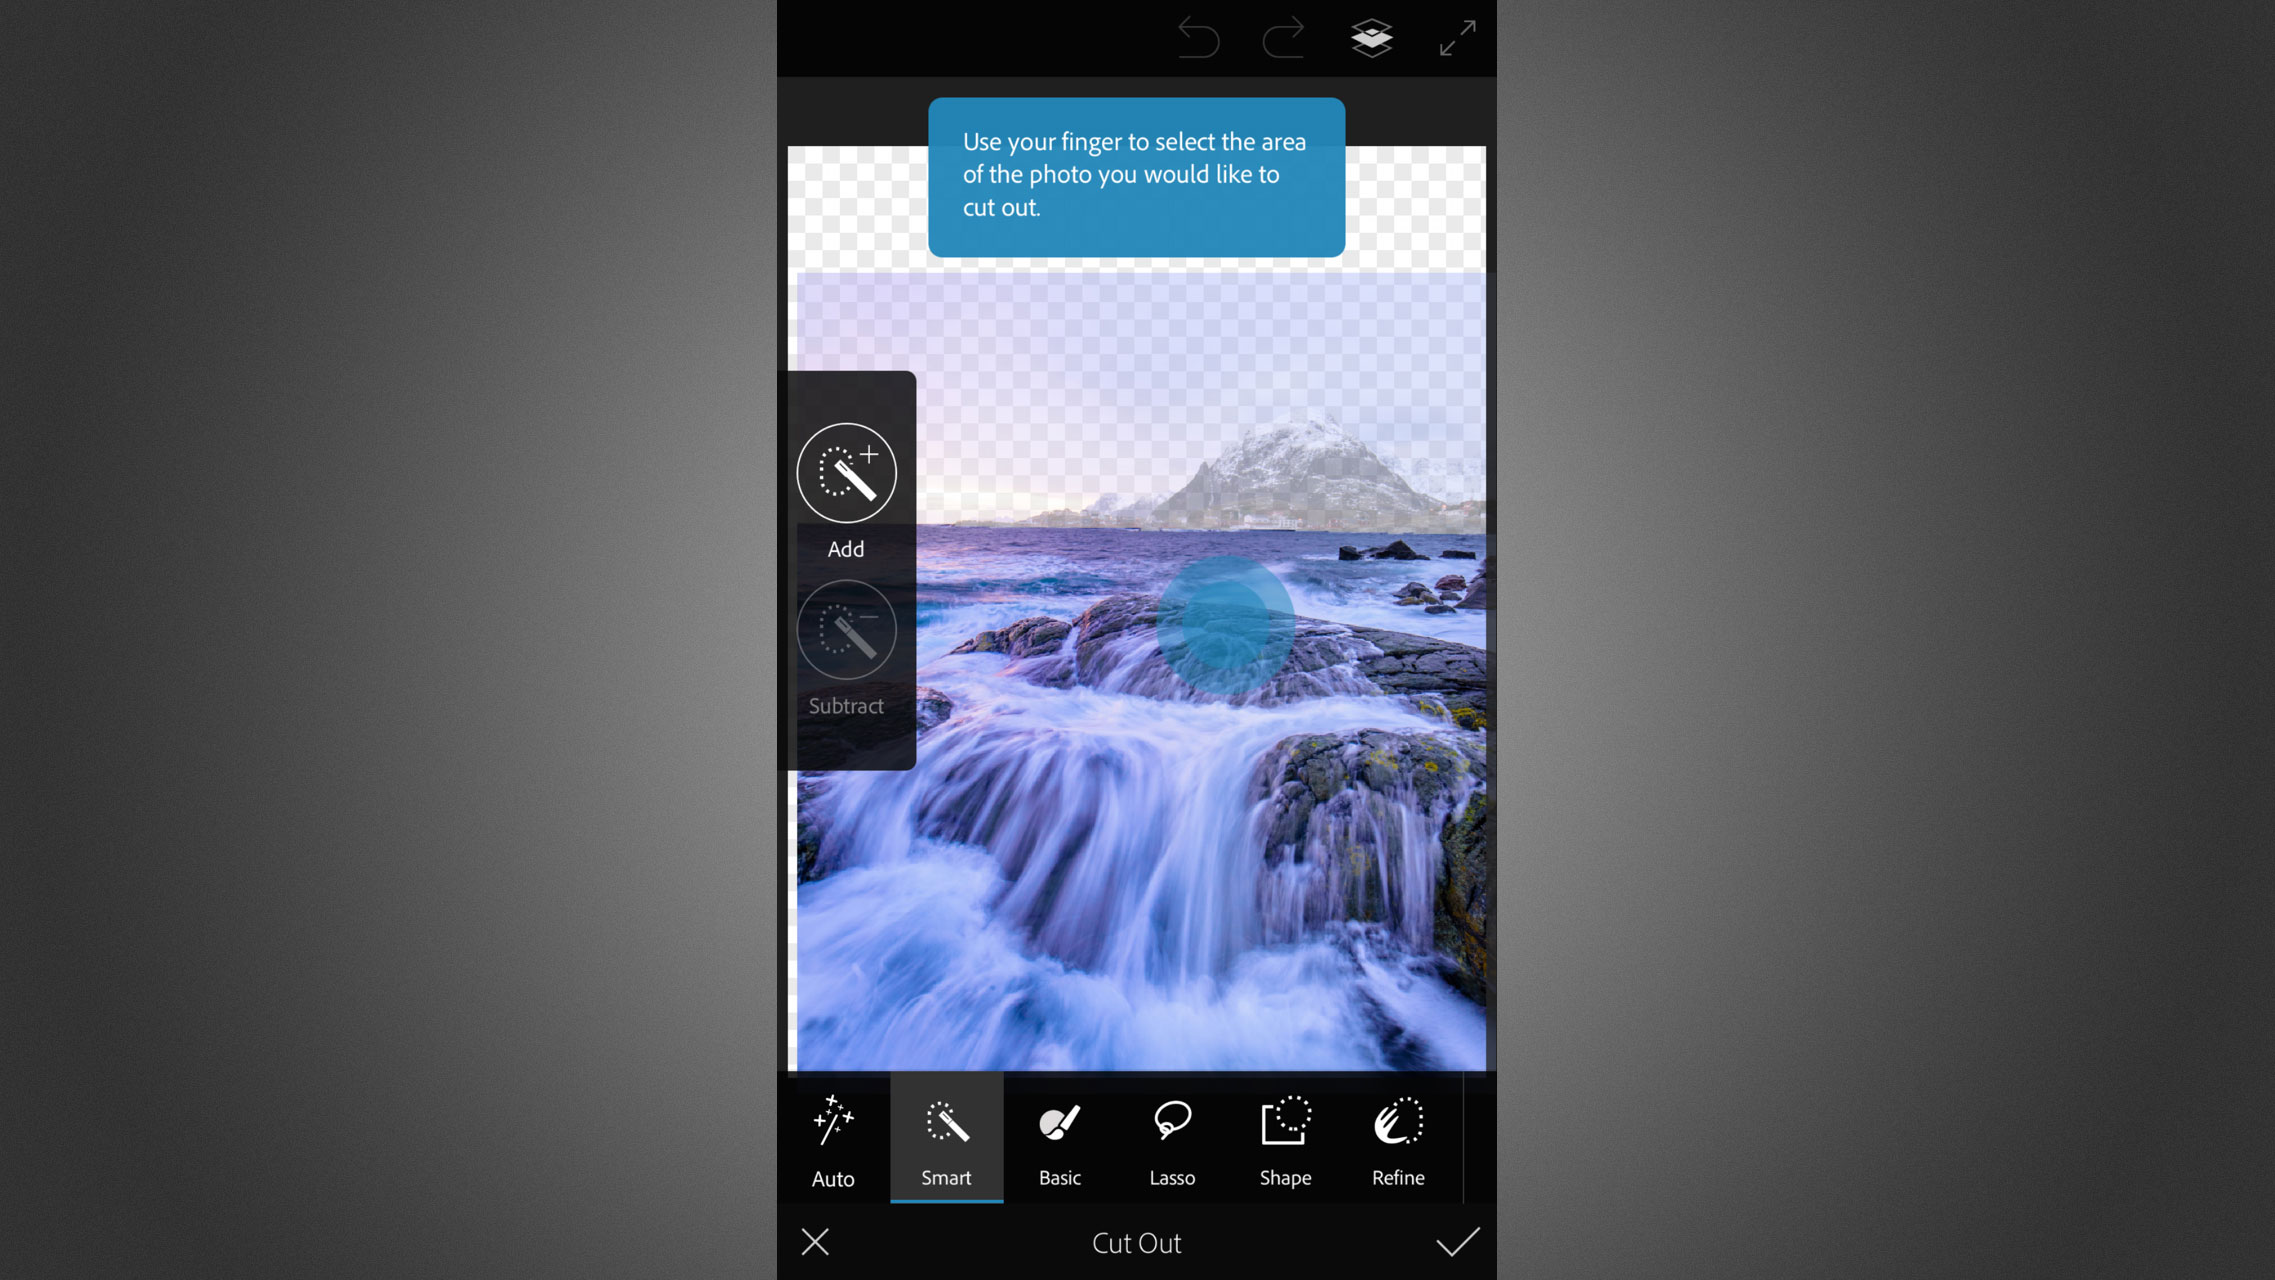Select the Lasso selection tool
Image resolution: width=2275 pixels, height=1280 pixels.
(x=1172, y=1141)
